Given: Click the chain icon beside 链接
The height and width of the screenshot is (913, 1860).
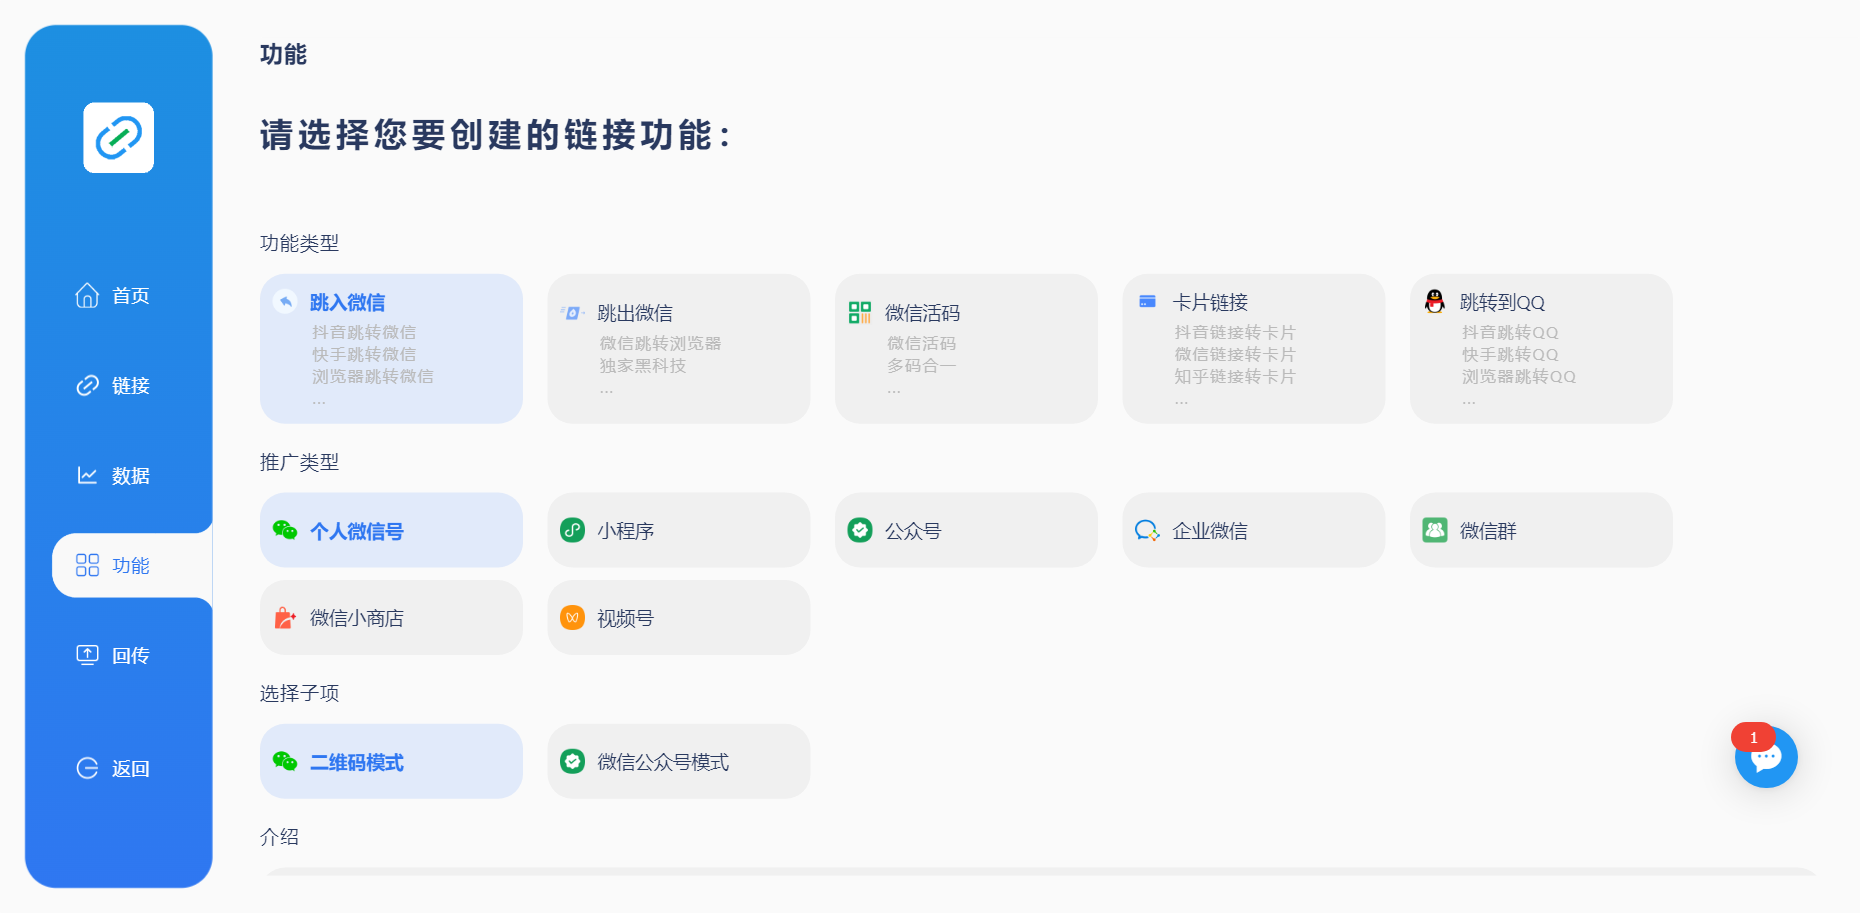Looking at the screenshot, I should (88, 385).
